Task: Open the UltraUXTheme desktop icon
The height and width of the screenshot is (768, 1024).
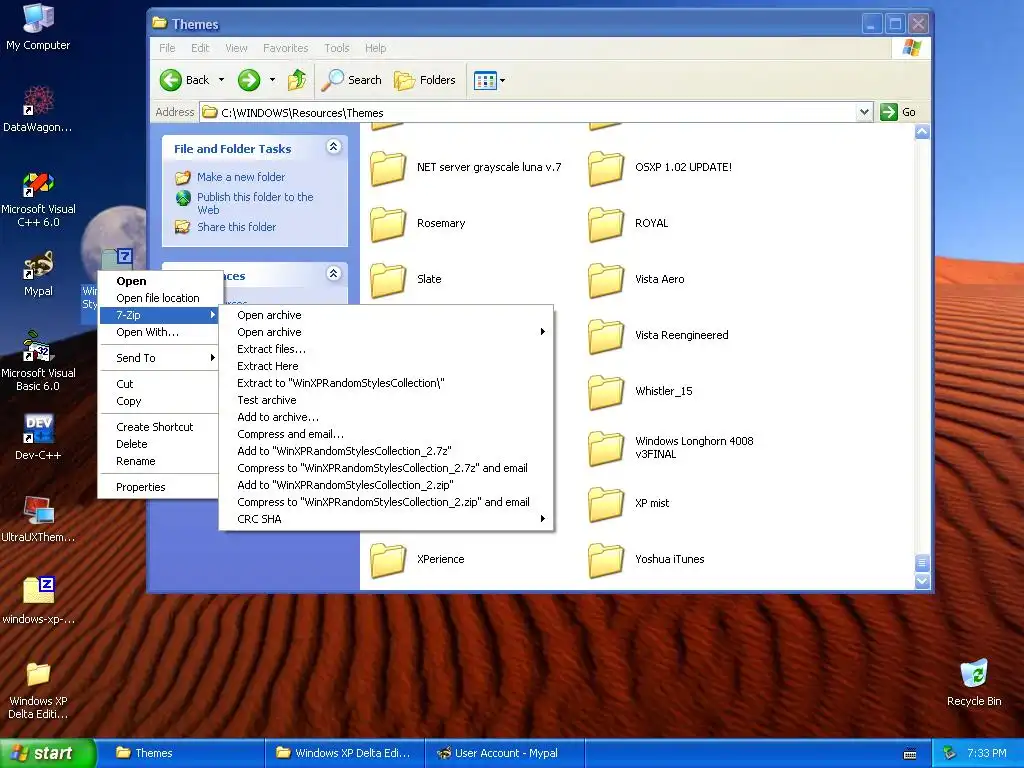Action: tap(38, 519)
